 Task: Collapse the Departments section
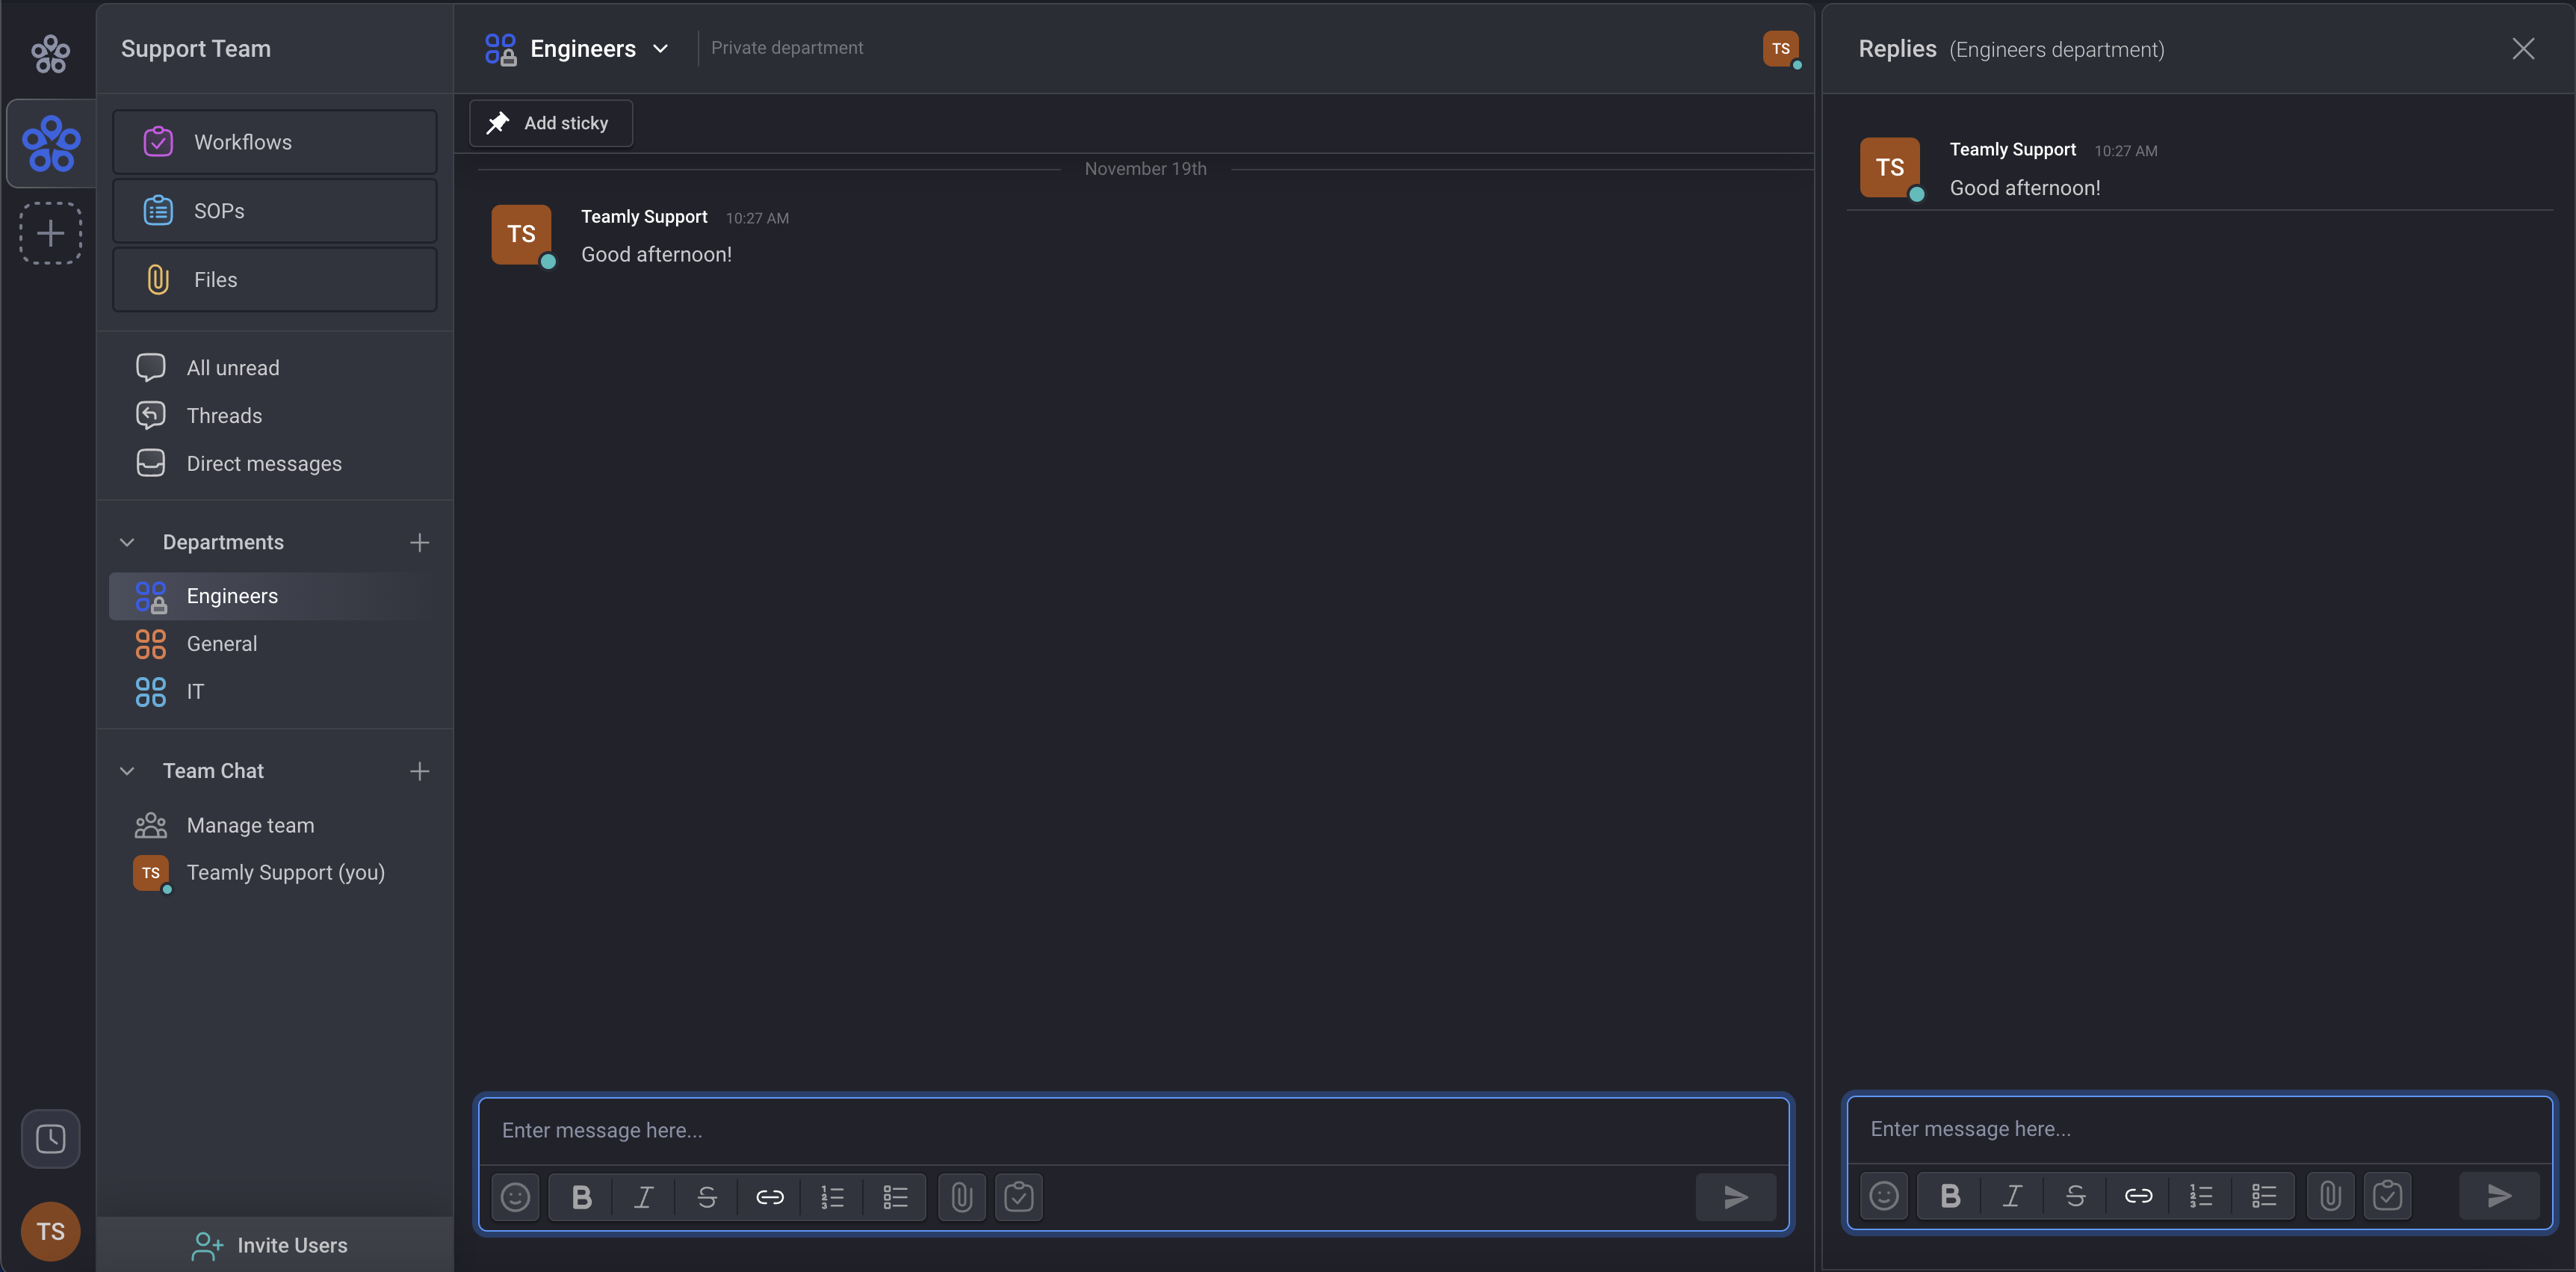click(x=127, y=542)
